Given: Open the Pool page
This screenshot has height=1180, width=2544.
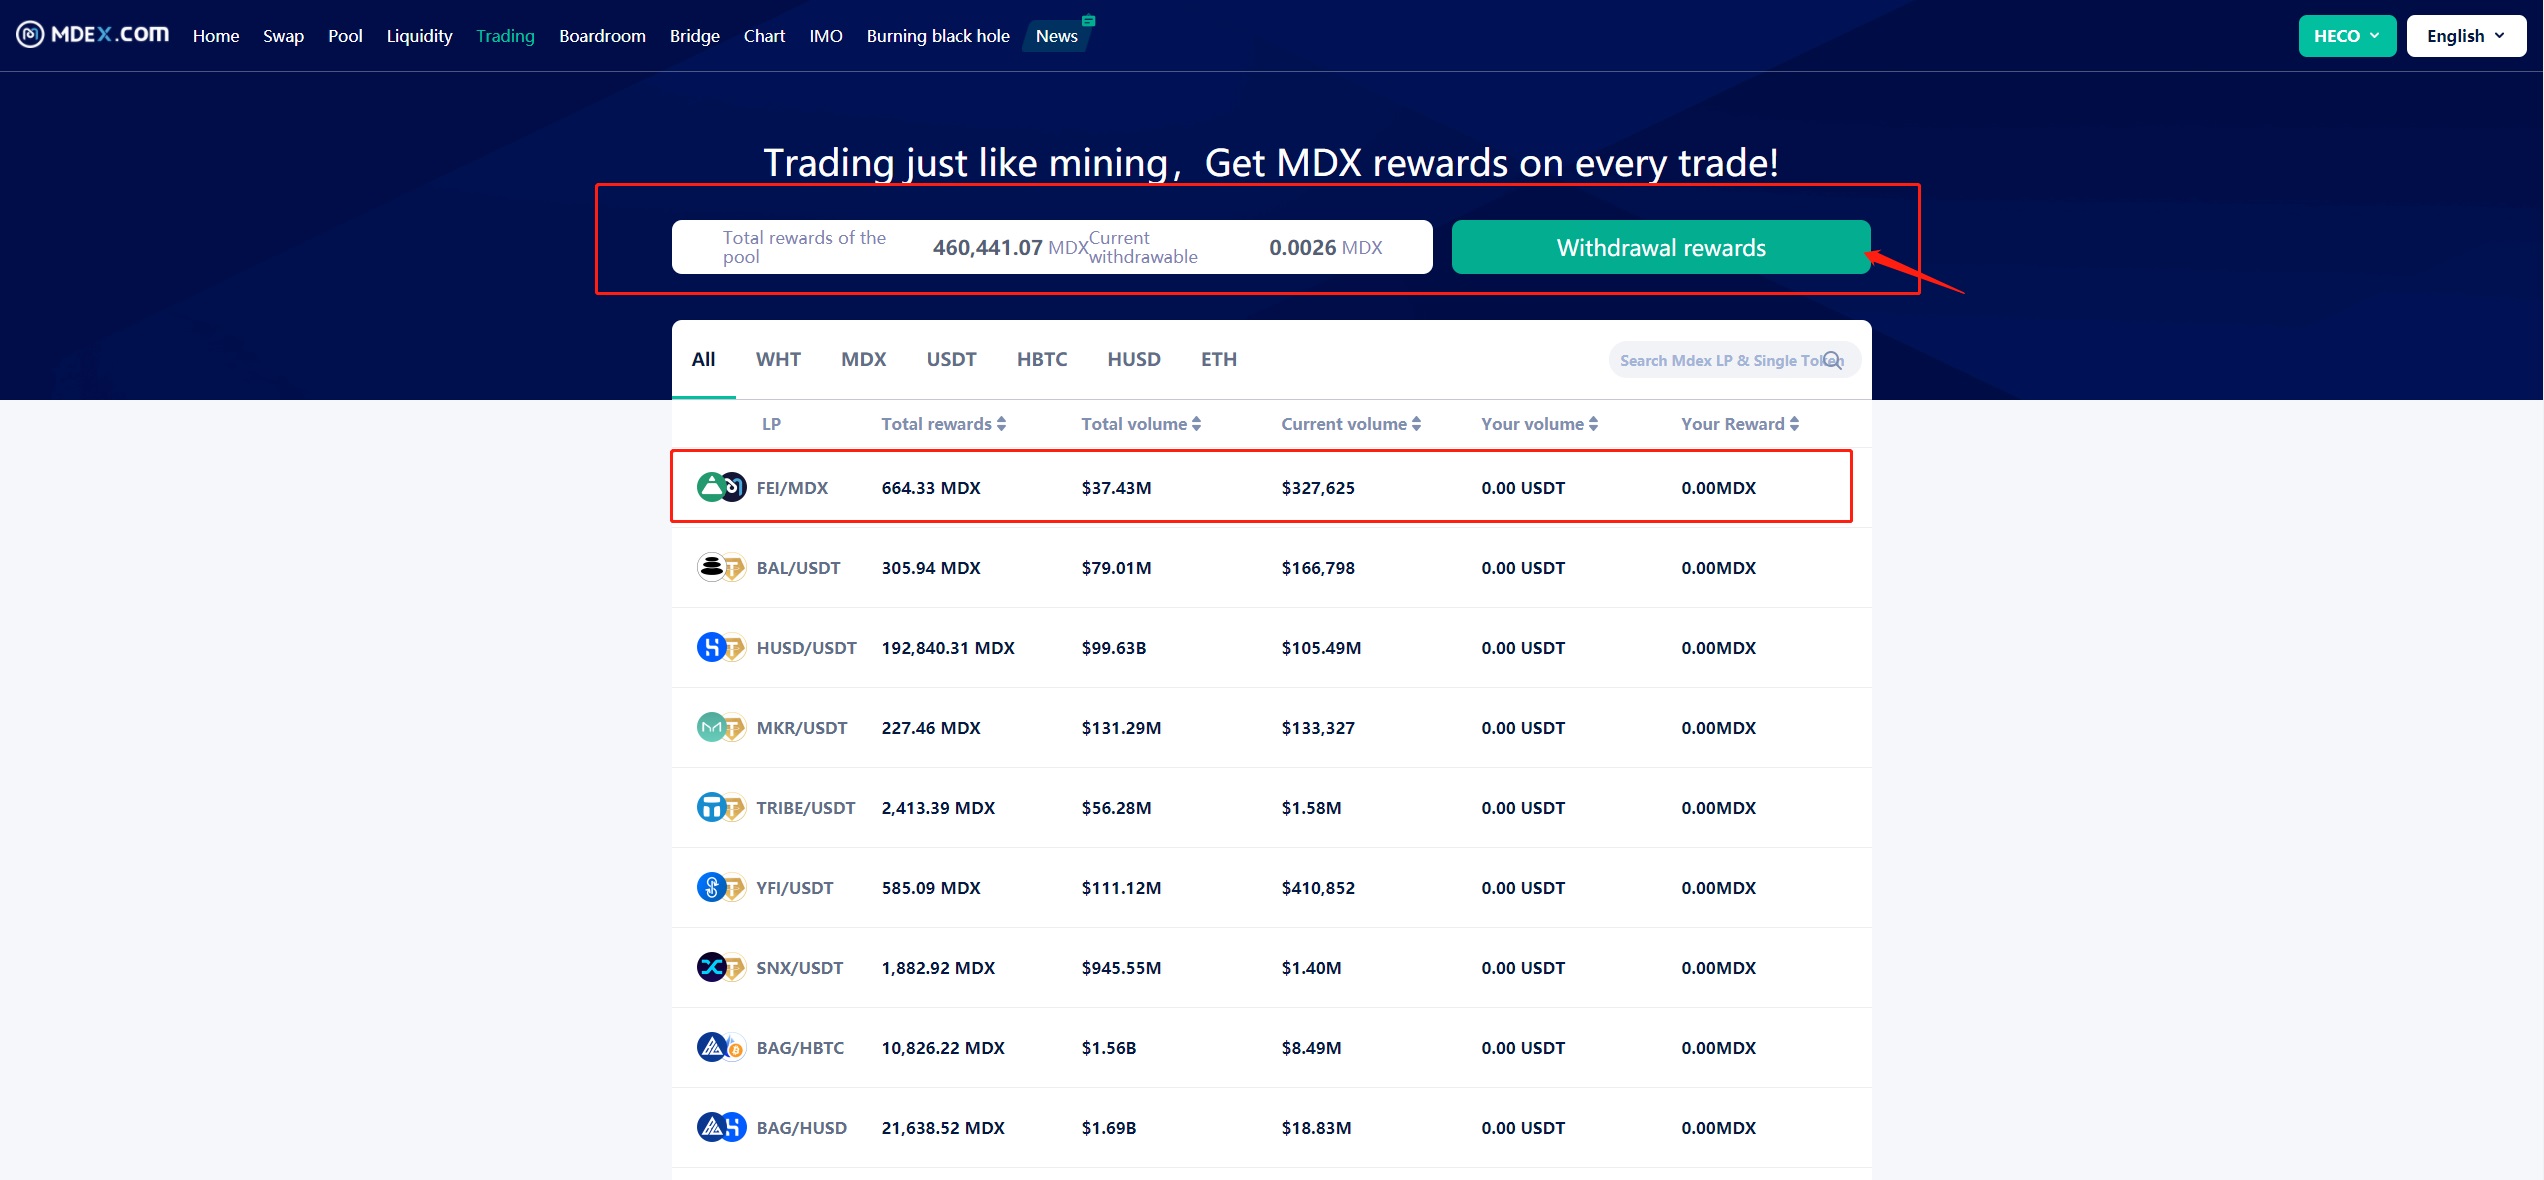Looking at the screenshot, I should pos(345,36).
